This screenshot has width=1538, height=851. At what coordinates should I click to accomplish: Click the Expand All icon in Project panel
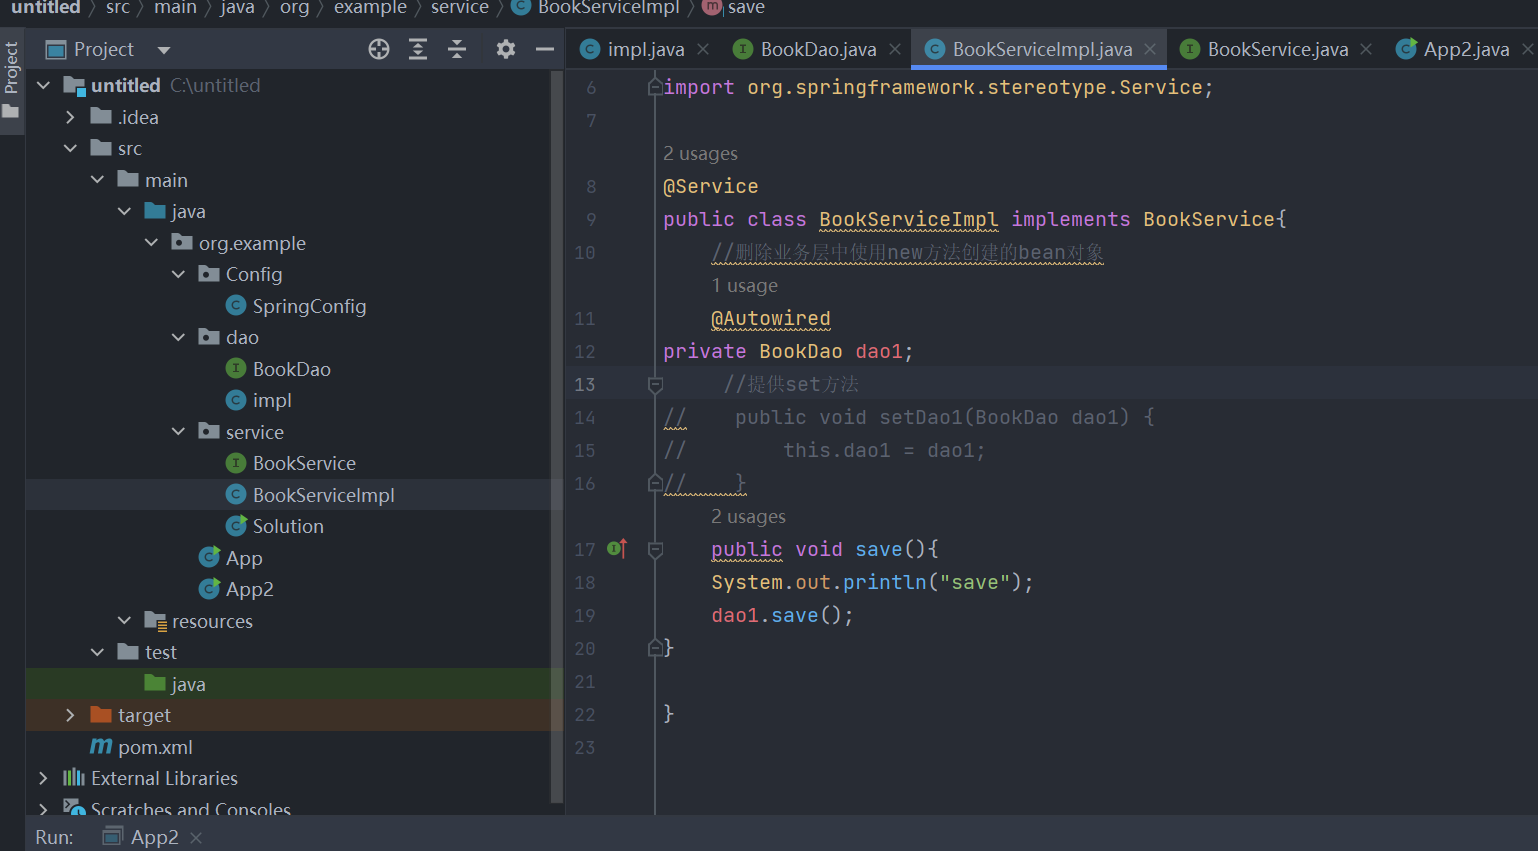(418, 49)
